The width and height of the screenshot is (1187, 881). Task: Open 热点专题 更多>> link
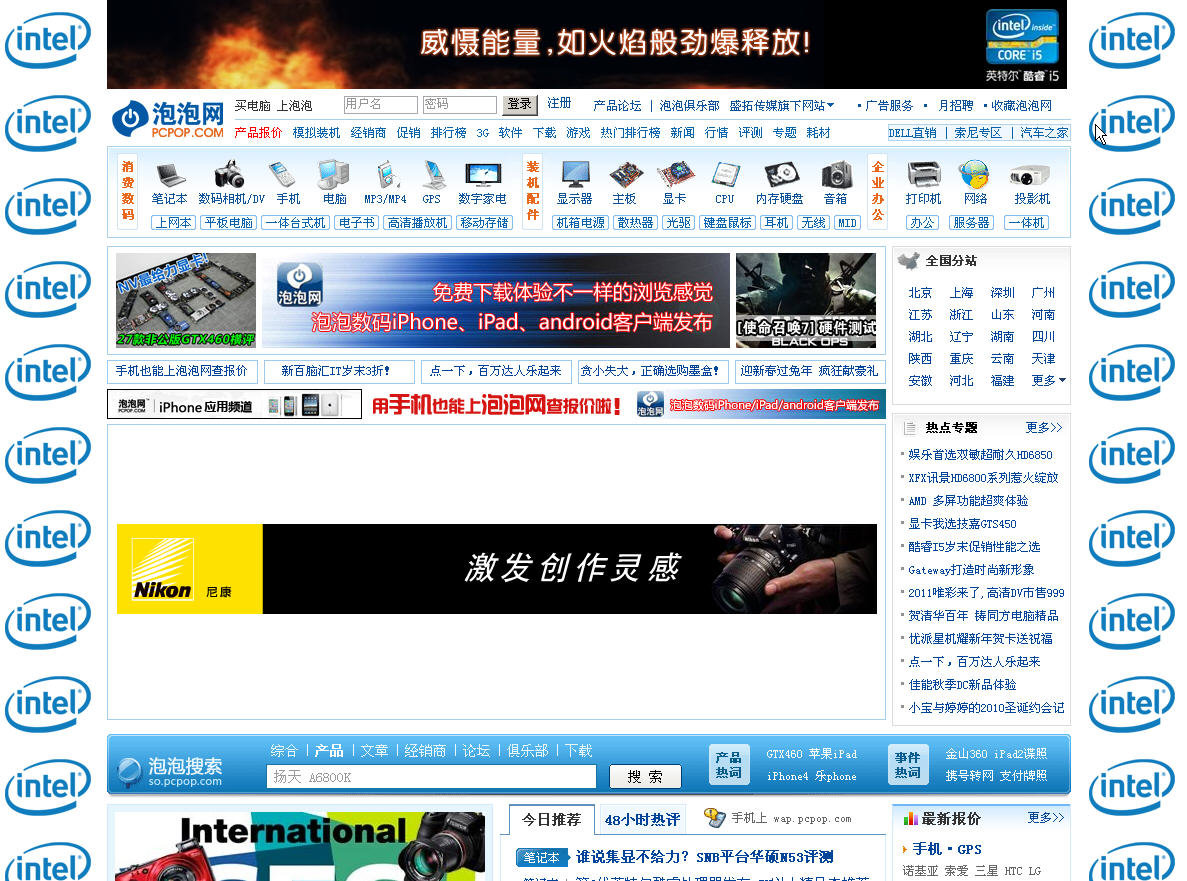(x=1044, y=428)
